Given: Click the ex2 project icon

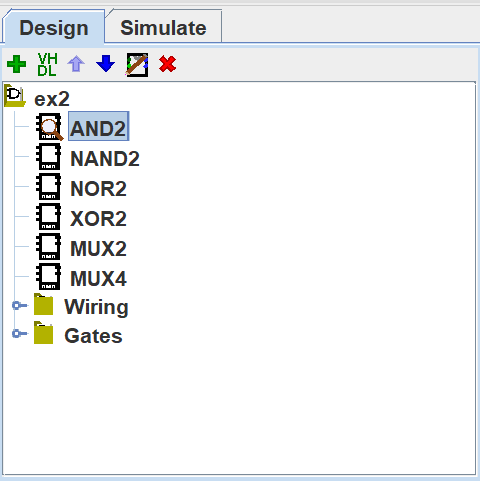Looking at the screenshot, I should pyautogui.click(x=15, y=96).
